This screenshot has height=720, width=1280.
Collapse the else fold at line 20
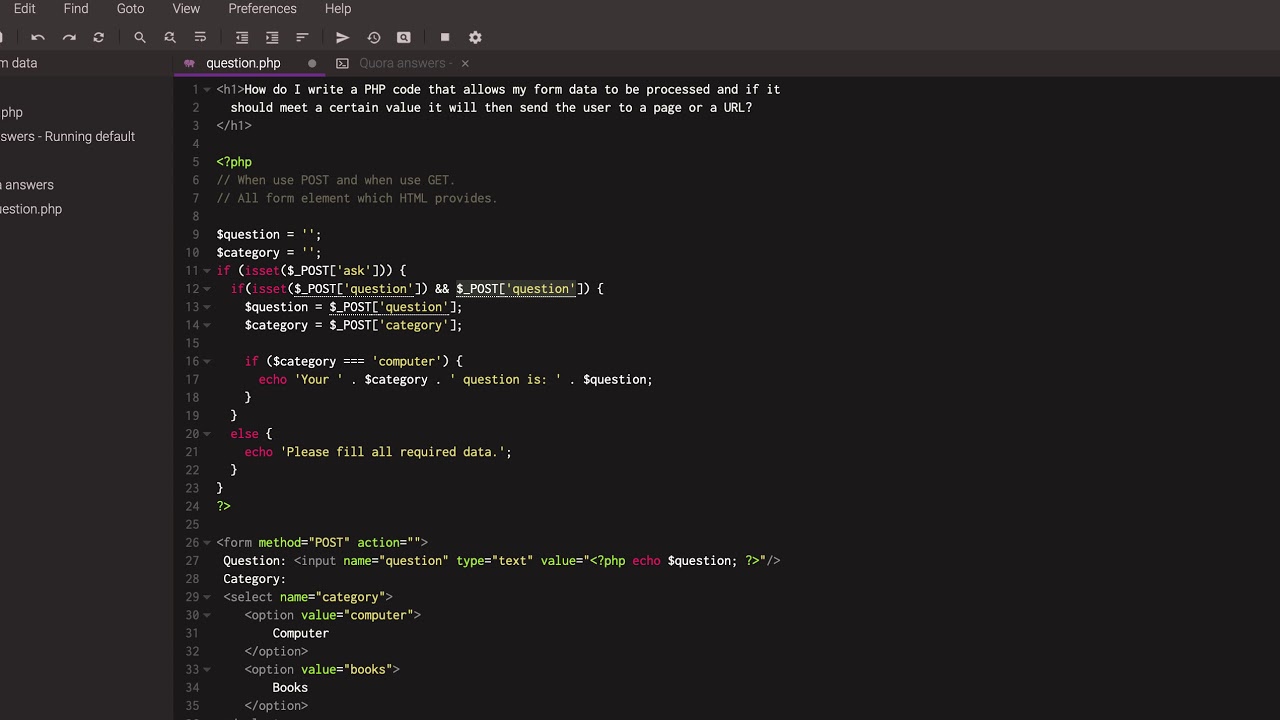pos(207,434)
